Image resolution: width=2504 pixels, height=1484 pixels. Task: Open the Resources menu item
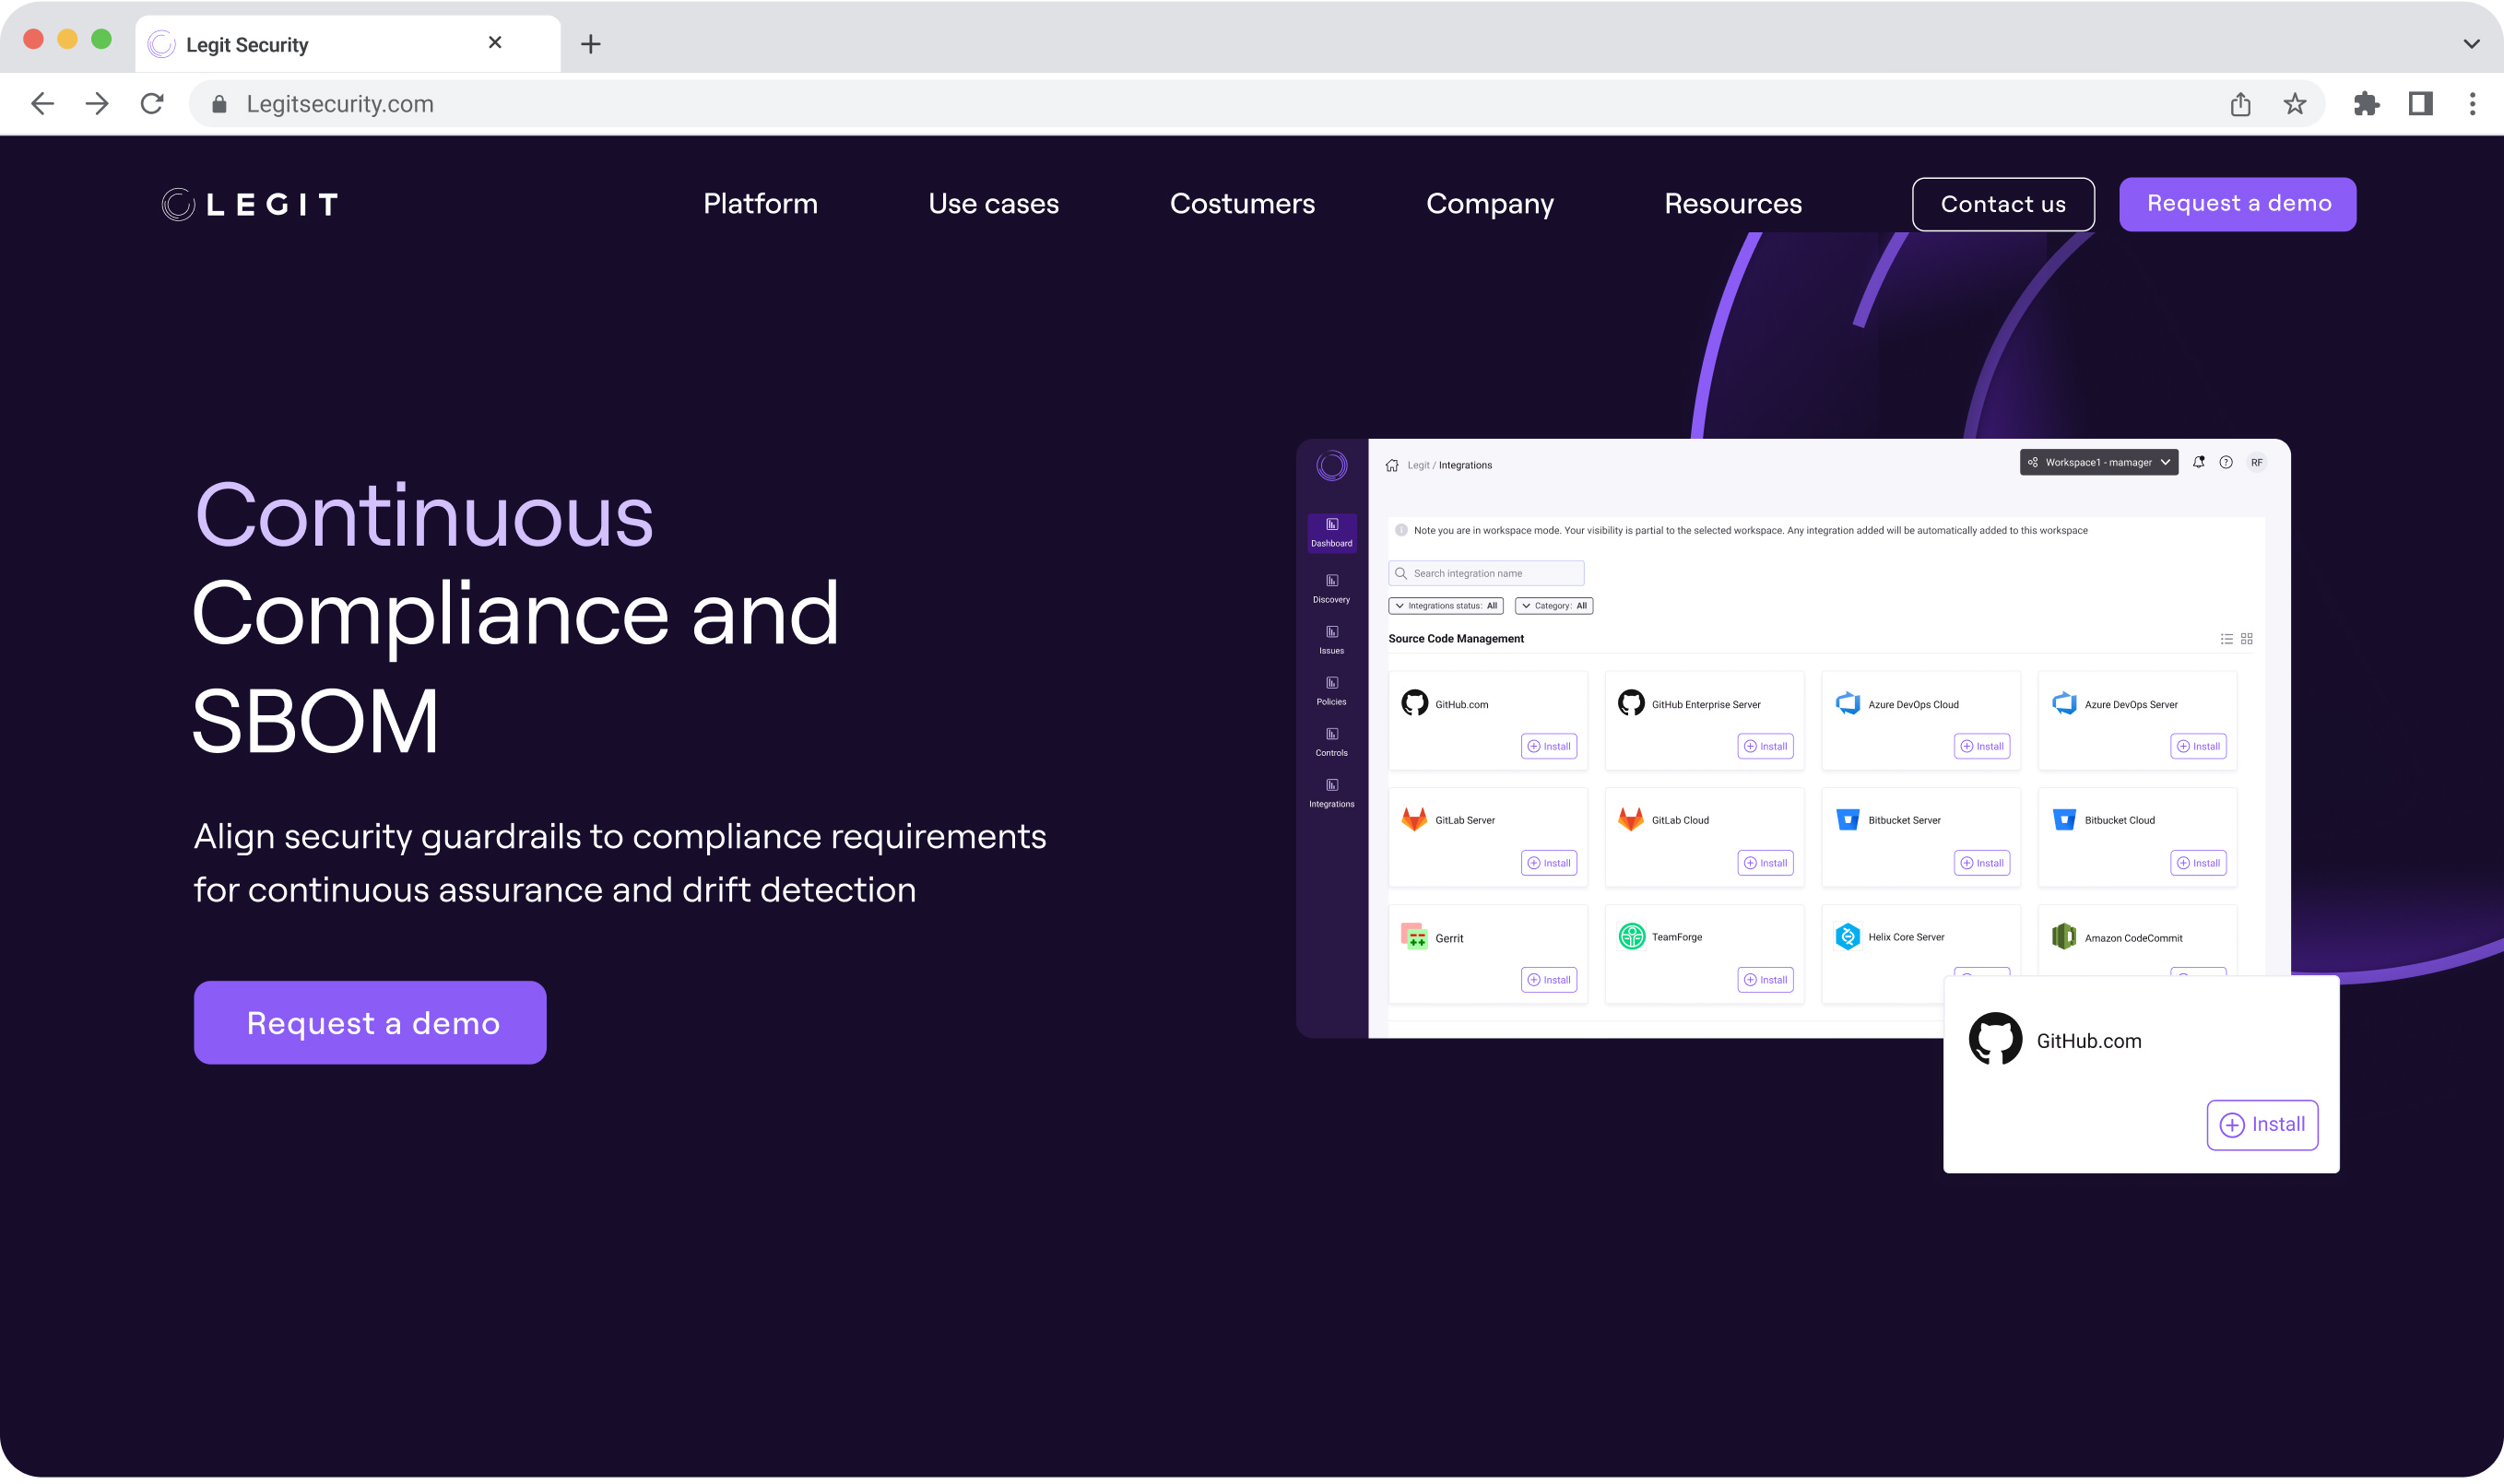pyautogui.click(x=1732, y=204)
